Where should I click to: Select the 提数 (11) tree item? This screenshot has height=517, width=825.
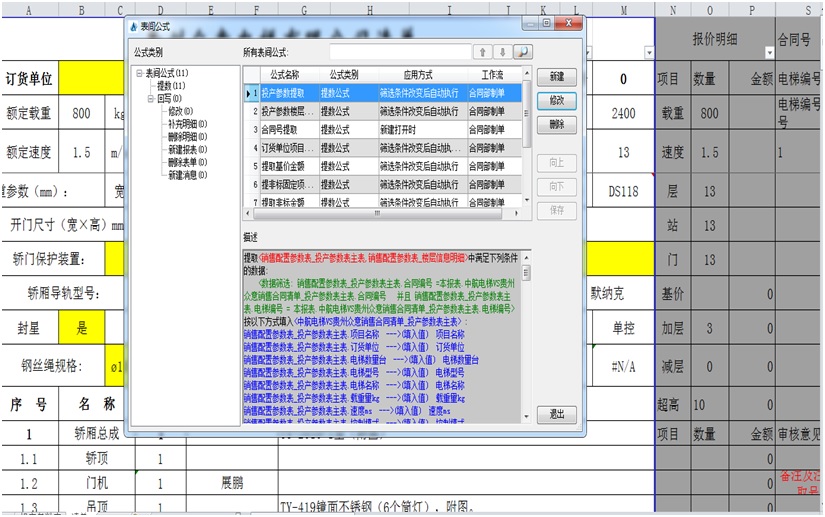[171, 86]
